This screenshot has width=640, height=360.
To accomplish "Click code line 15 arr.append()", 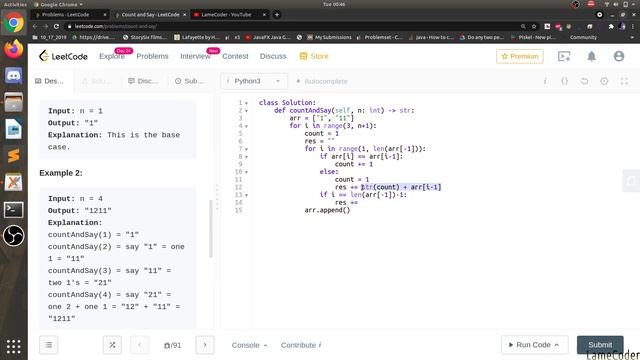I will [327, 211].
